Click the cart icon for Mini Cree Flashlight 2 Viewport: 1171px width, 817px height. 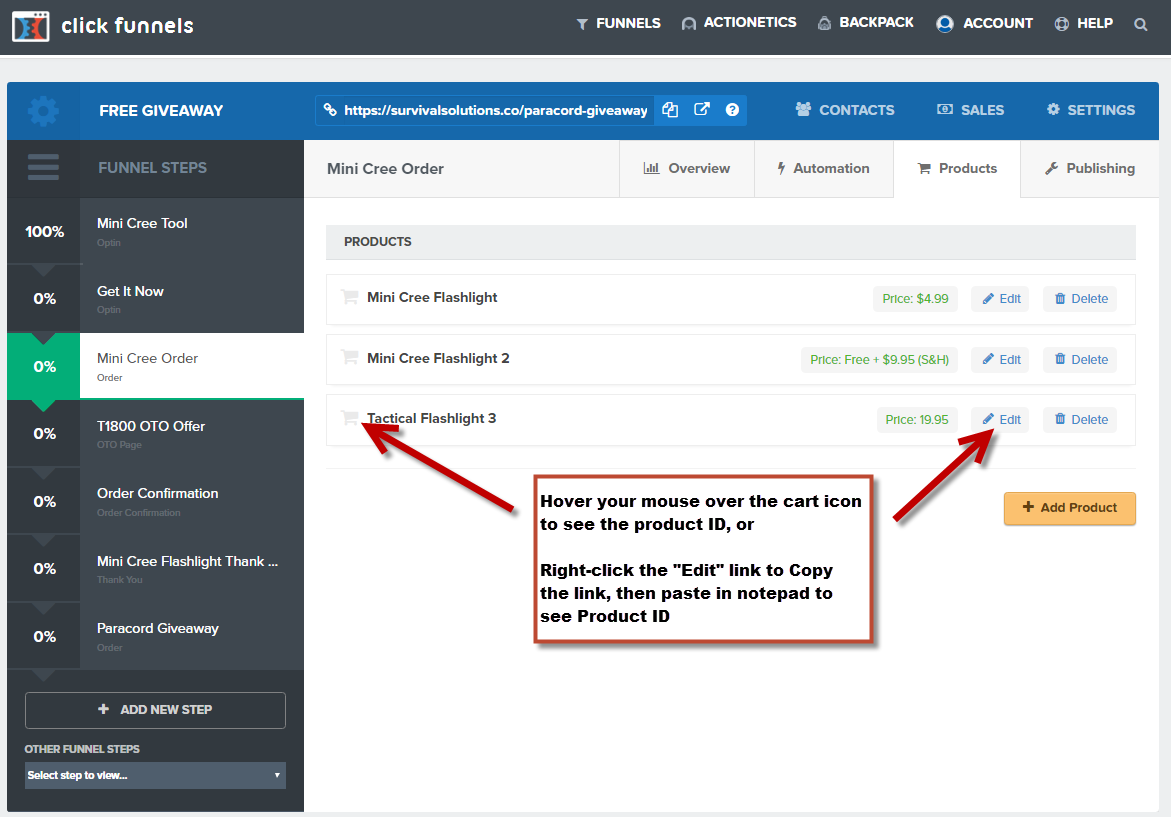349,357
